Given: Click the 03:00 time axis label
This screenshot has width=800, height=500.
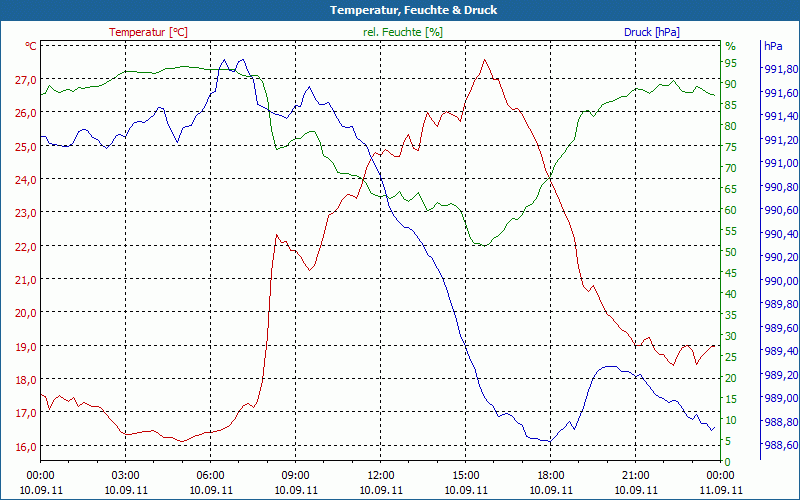Looking at the screenshot, I should [x=126, y=476].
